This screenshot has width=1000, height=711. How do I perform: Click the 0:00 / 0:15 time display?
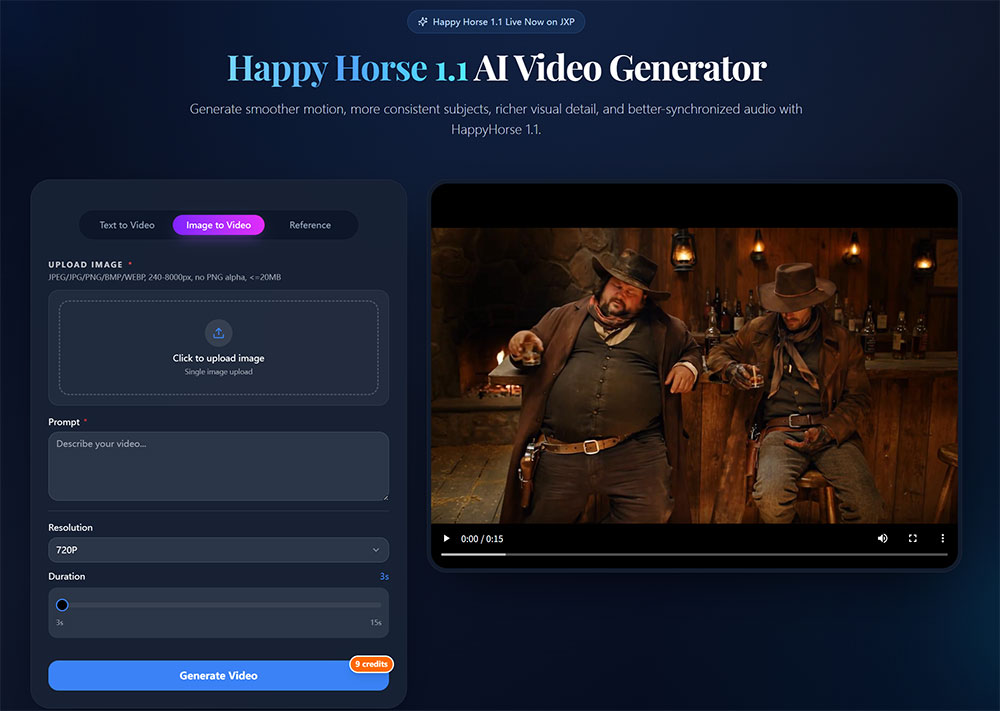(x=482, y=539)
